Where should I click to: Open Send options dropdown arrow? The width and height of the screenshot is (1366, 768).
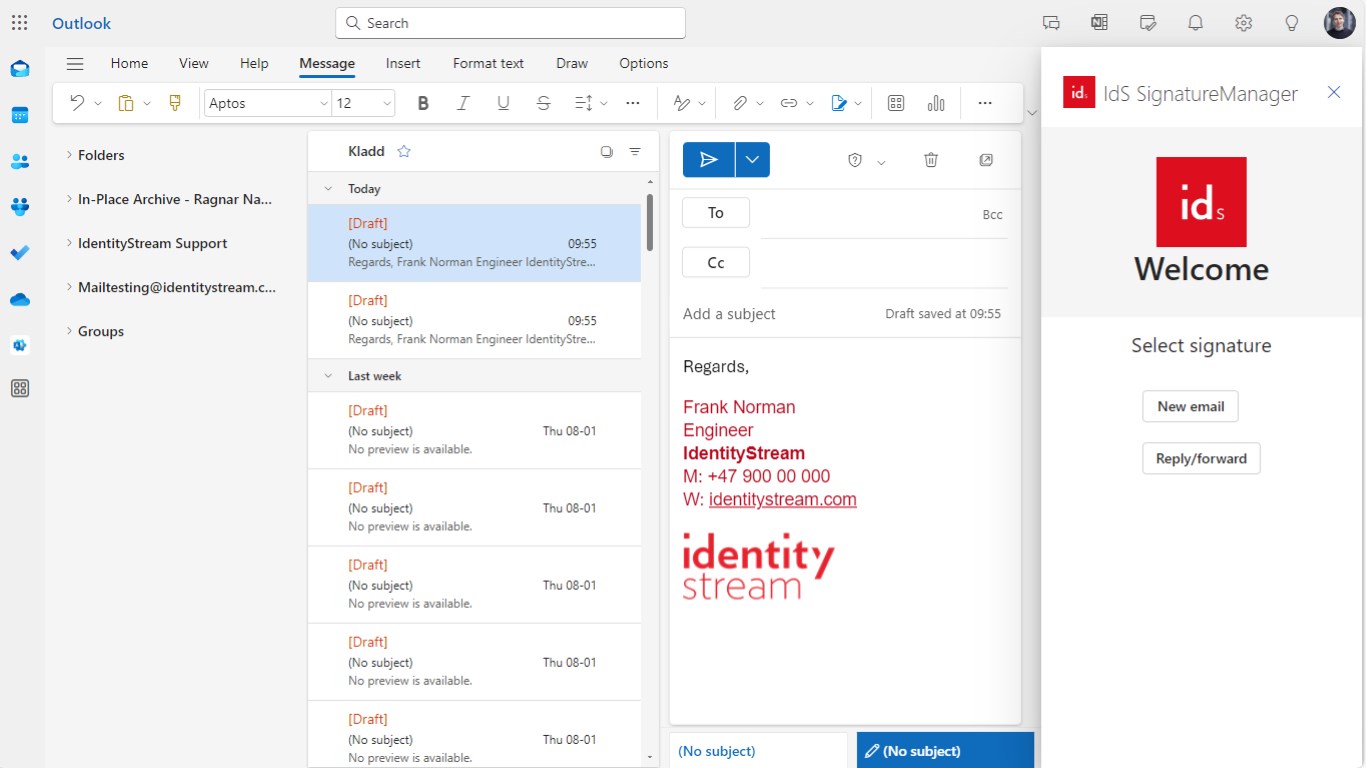coord(752,160)
